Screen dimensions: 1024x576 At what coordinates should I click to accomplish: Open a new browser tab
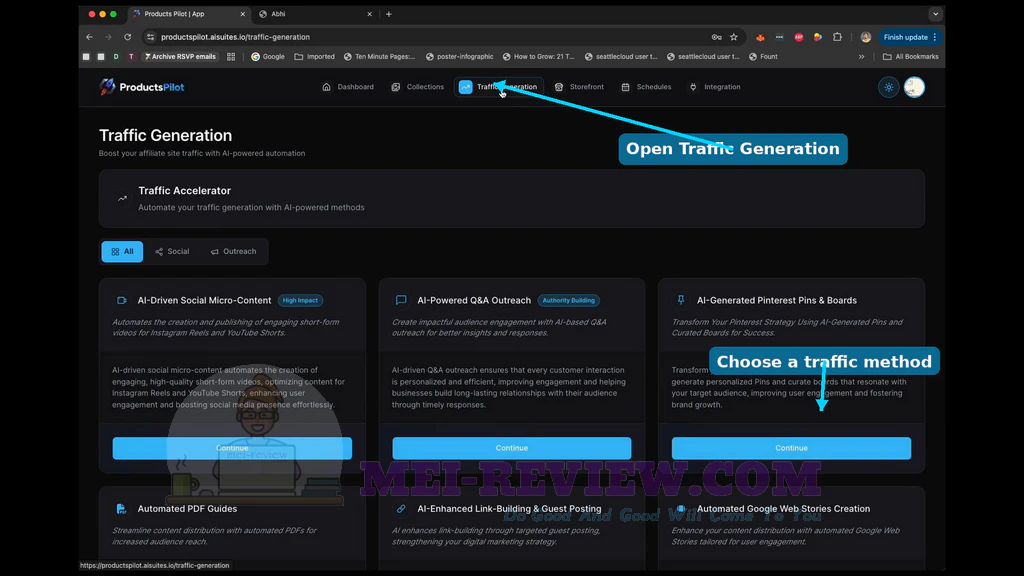[389, 14]
